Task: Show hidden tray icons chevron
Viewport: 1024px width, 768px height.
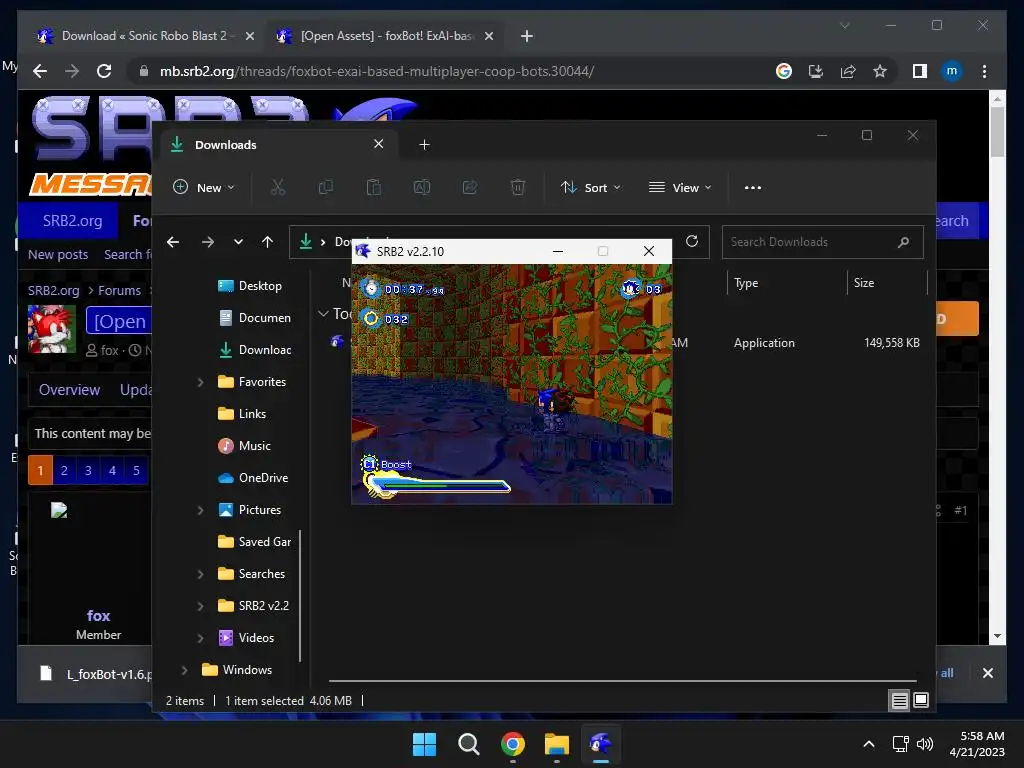Action: pyautogui.click(x=869, y=744)
